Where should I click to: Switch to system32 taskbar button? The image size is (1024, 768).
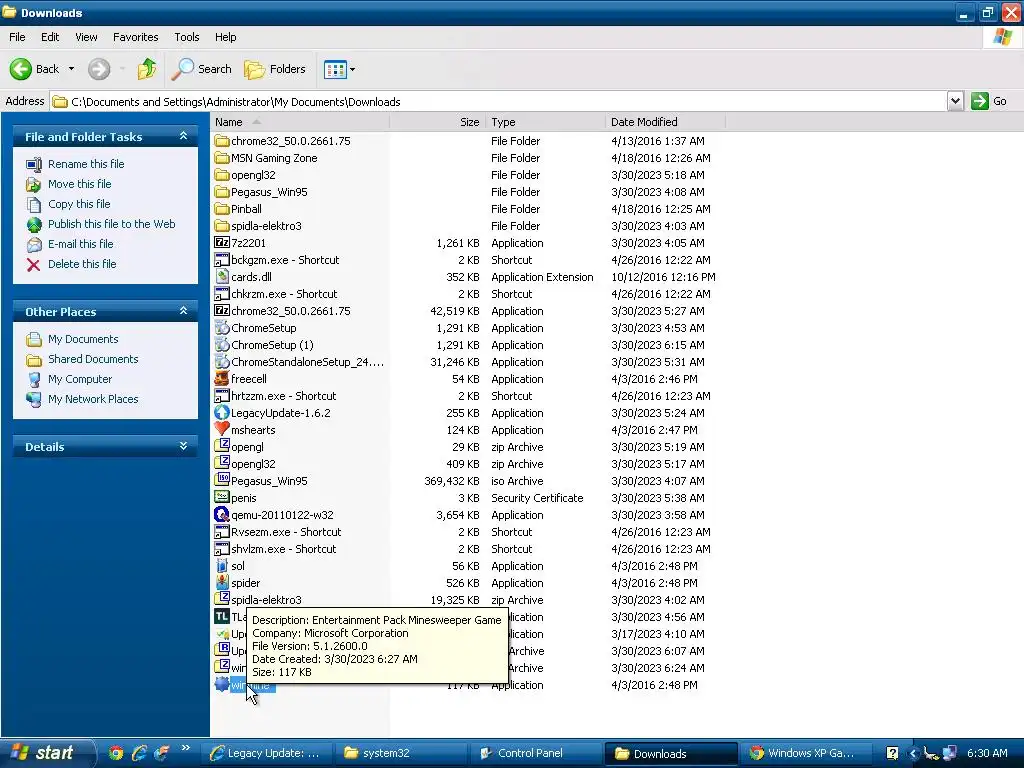(x=400, y=753)
